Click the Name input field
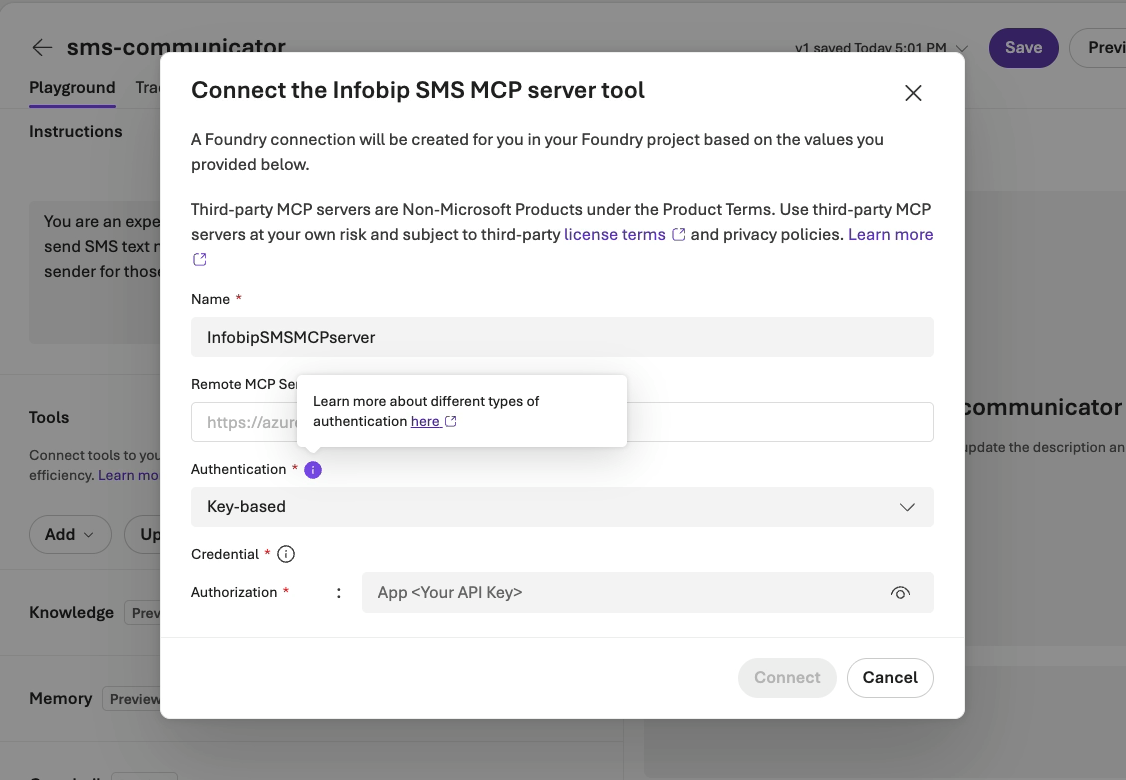Viewport: 1126px width, 780px height. click(x=562, y=337)
